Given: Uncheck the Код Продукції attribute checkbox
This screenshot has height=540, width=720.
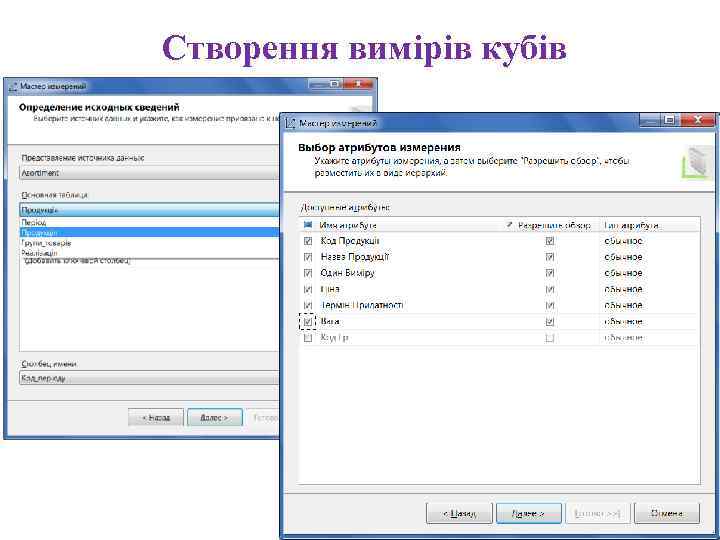Looking at the screenshot, I should [308, 241].
